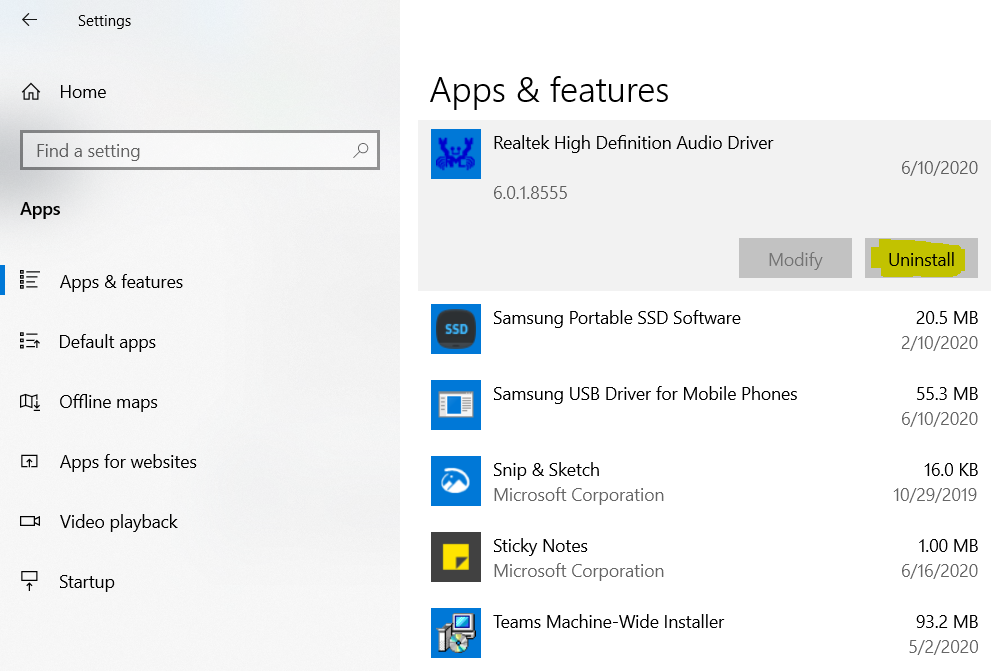
Task: Select Teams Machine-Wide Installer entry
Action: (704, 633)
